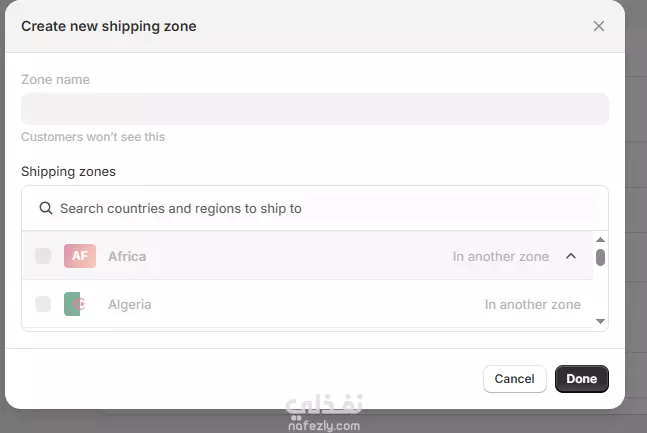Tick the Africa checkbox
This screenshot has height=433, width=647.
coord(43,256)
